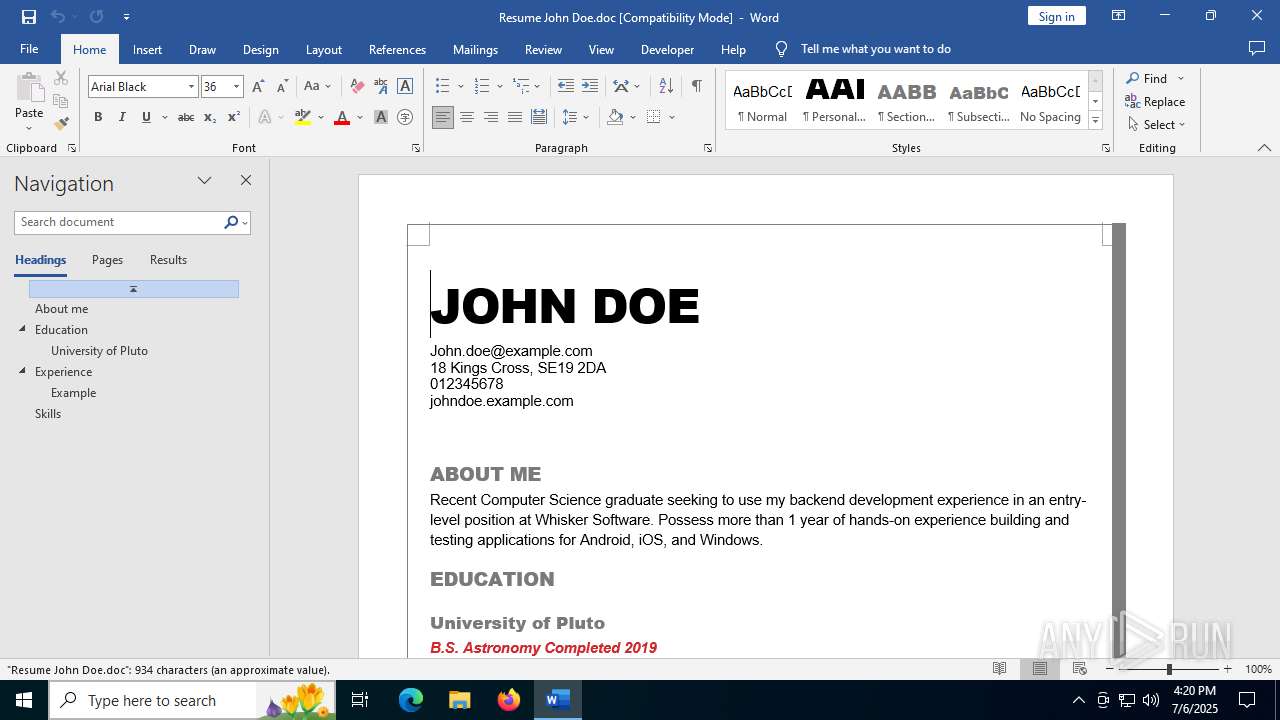Open File Explorer from the taskbar
The width and height of the screenshot is (1280, 720).
pyautogui.click(x=460, y=700)
